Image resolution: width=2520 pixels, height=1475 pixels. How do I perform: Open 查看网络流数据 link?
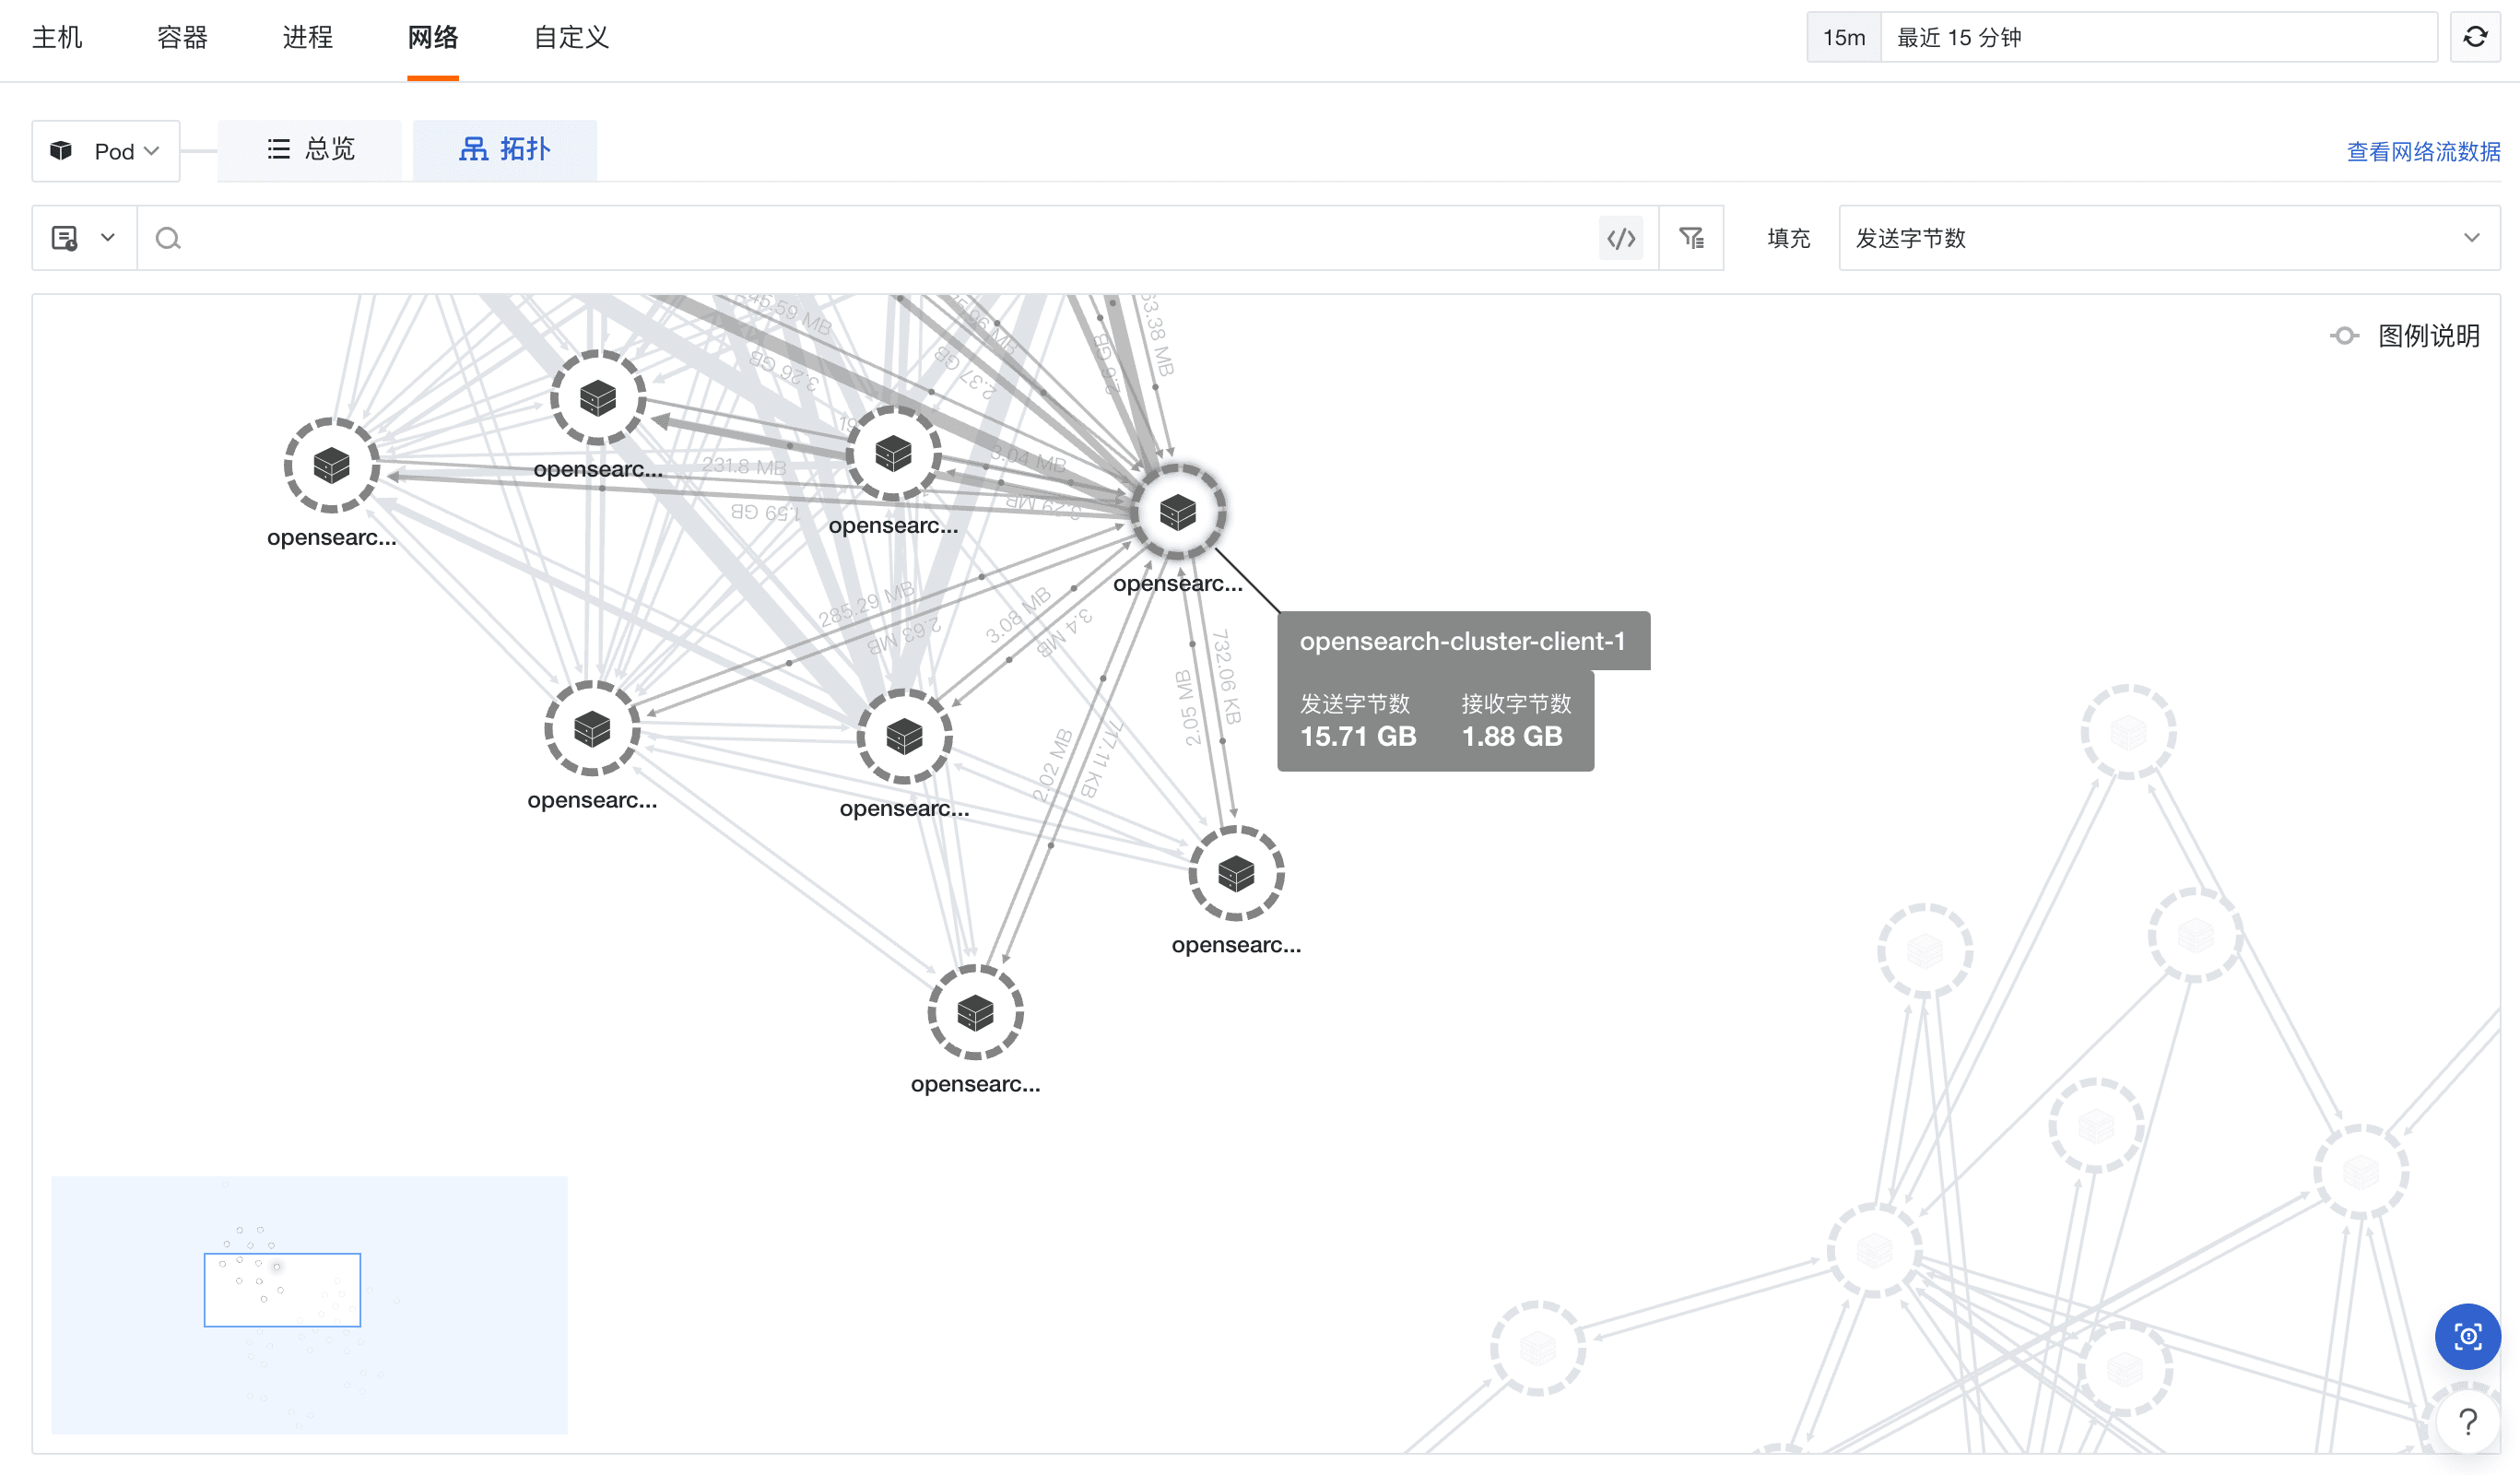[2422, 152]
